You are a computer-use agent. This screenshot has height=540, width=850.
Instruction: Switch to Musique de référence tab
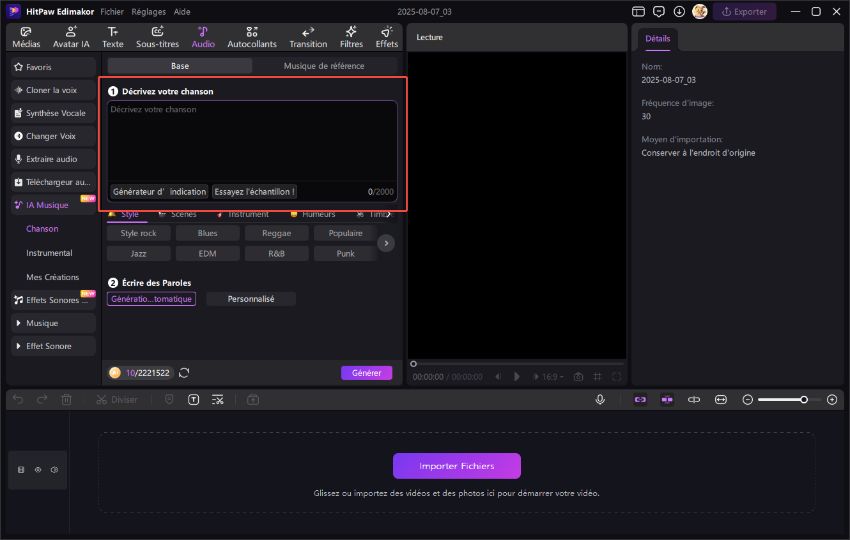tap(324, 66)
